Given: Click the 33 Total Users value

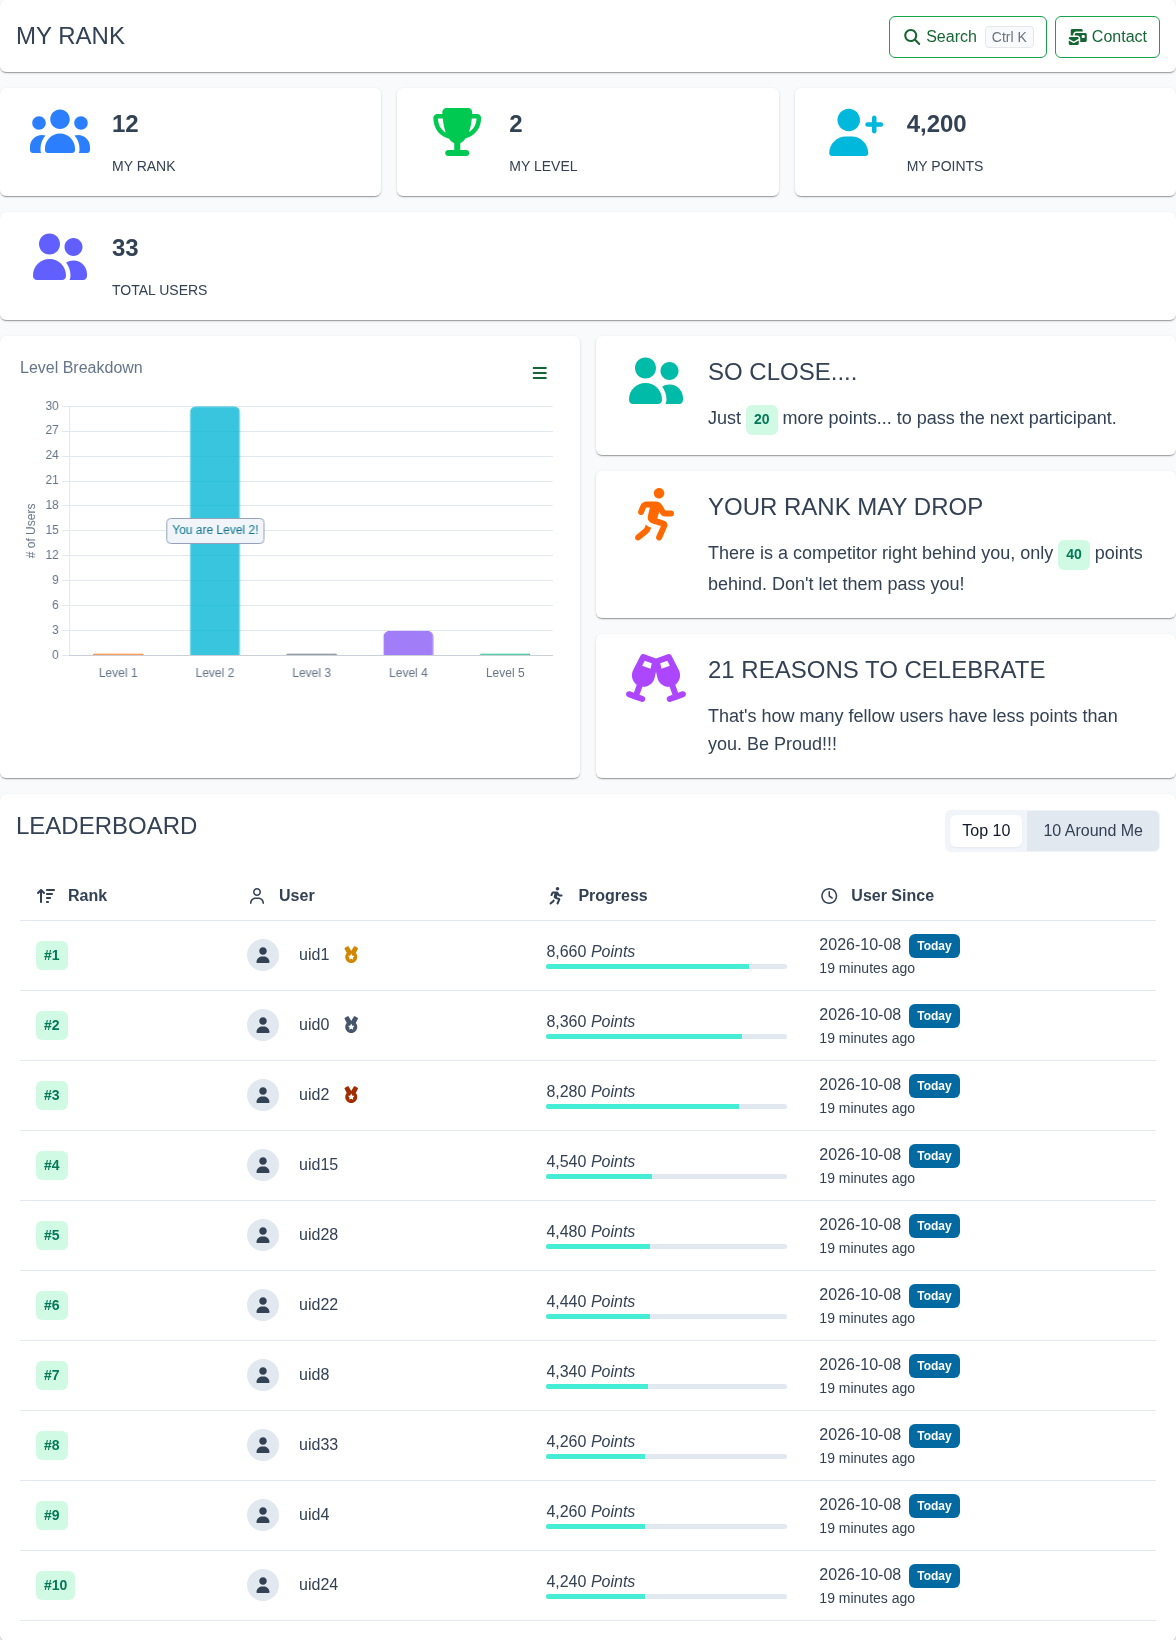Looking at the screenshot, I should (125, 248).
